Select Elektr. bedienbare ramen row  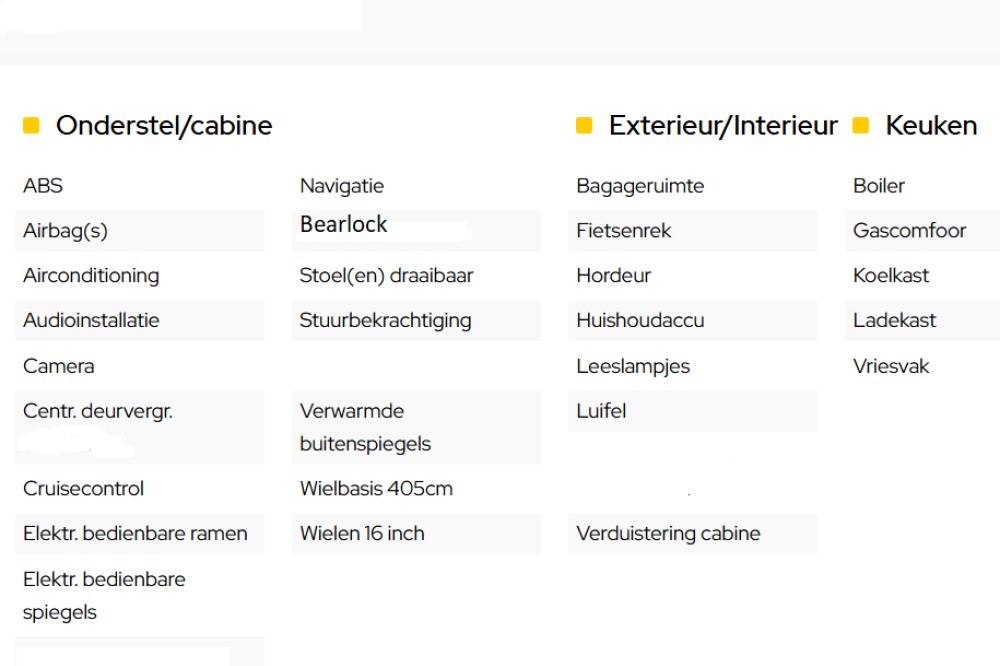click(x=140, y=533)
